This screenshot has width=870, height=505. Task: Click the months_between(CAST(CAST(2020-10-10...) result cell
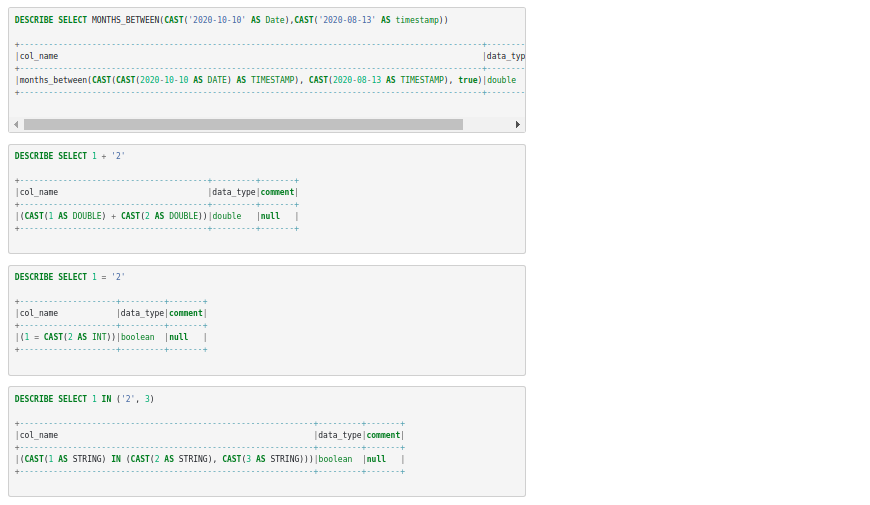click(251, 80)
